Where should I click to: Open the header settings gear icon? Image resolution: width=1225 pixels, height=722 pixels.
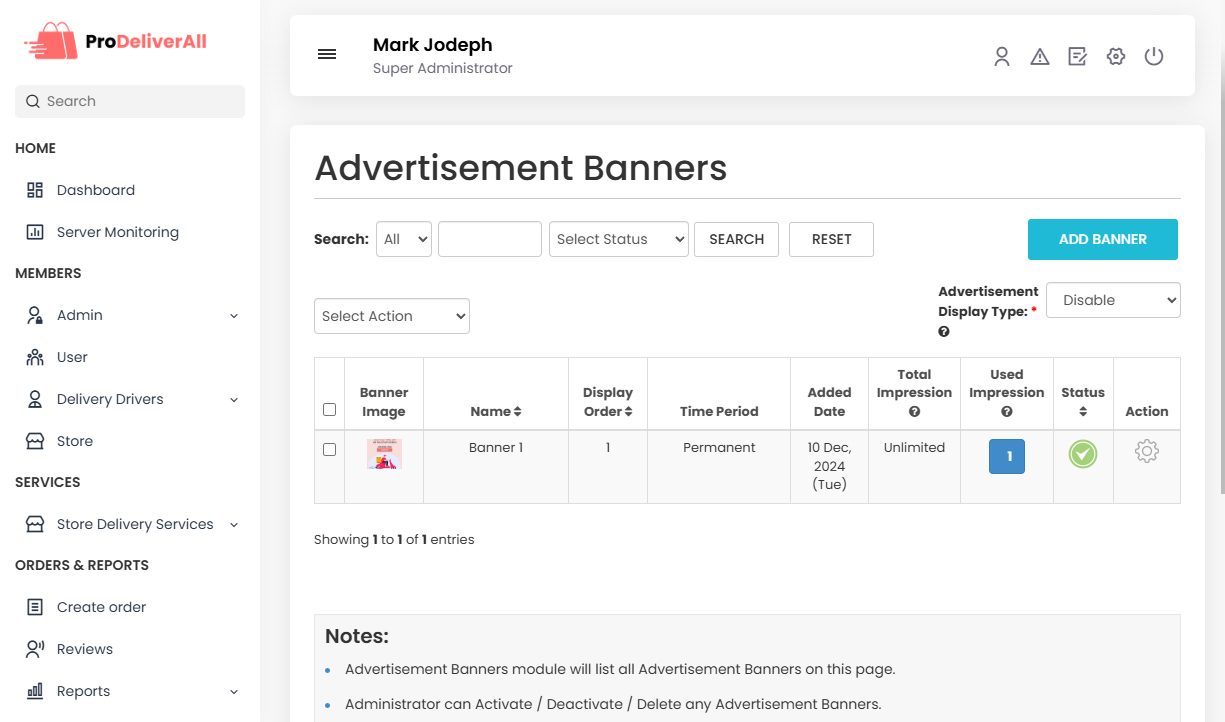click(1116, 56)
